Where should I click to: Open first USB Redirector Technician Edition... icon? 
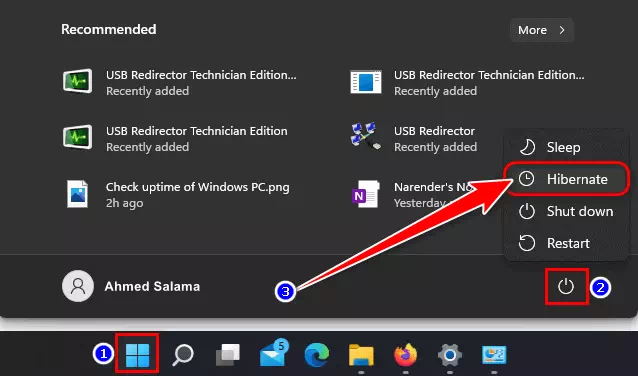click(77, 81)
